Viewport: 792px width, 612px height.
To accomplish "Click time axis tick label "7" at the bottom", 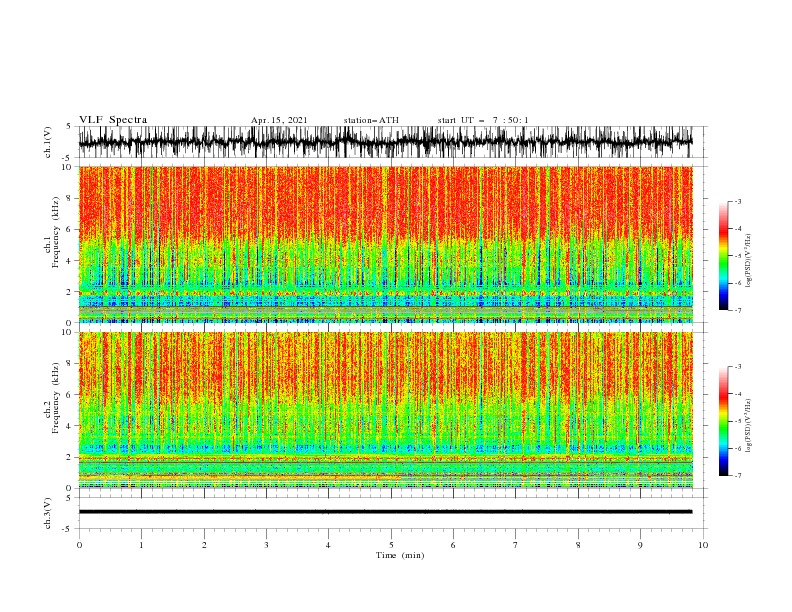I will (516, 545).
